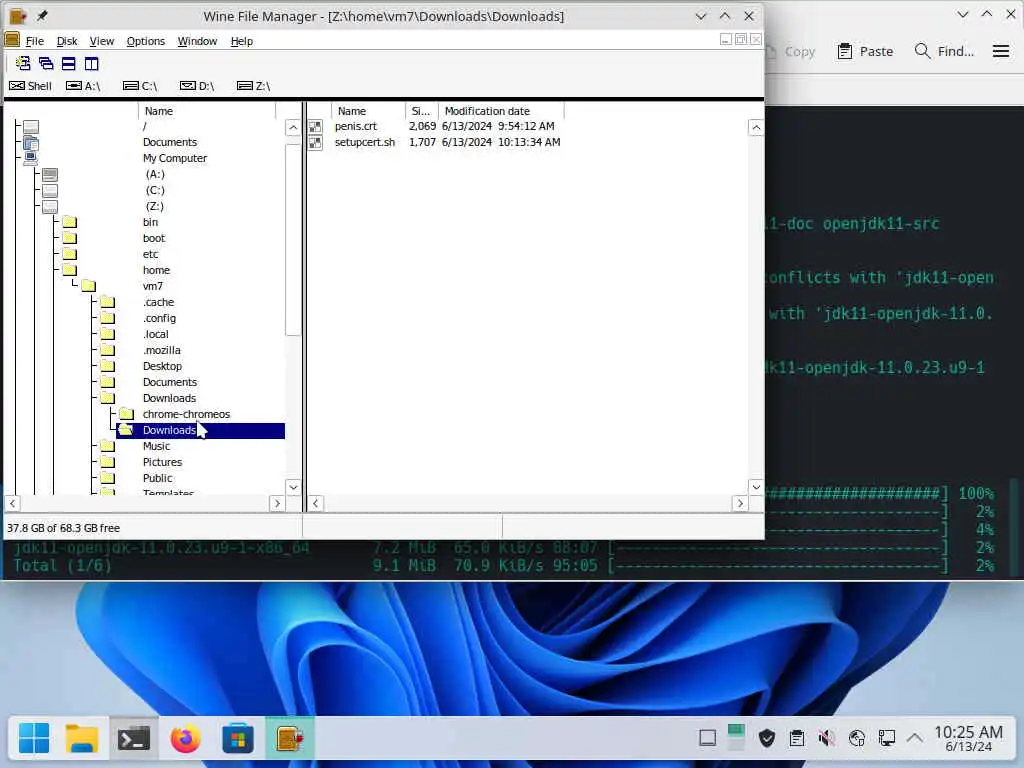The width and height of the screenshot is (1024, 768).
Task: Select the (C:) drive tree item
Action: click(155, 190)
